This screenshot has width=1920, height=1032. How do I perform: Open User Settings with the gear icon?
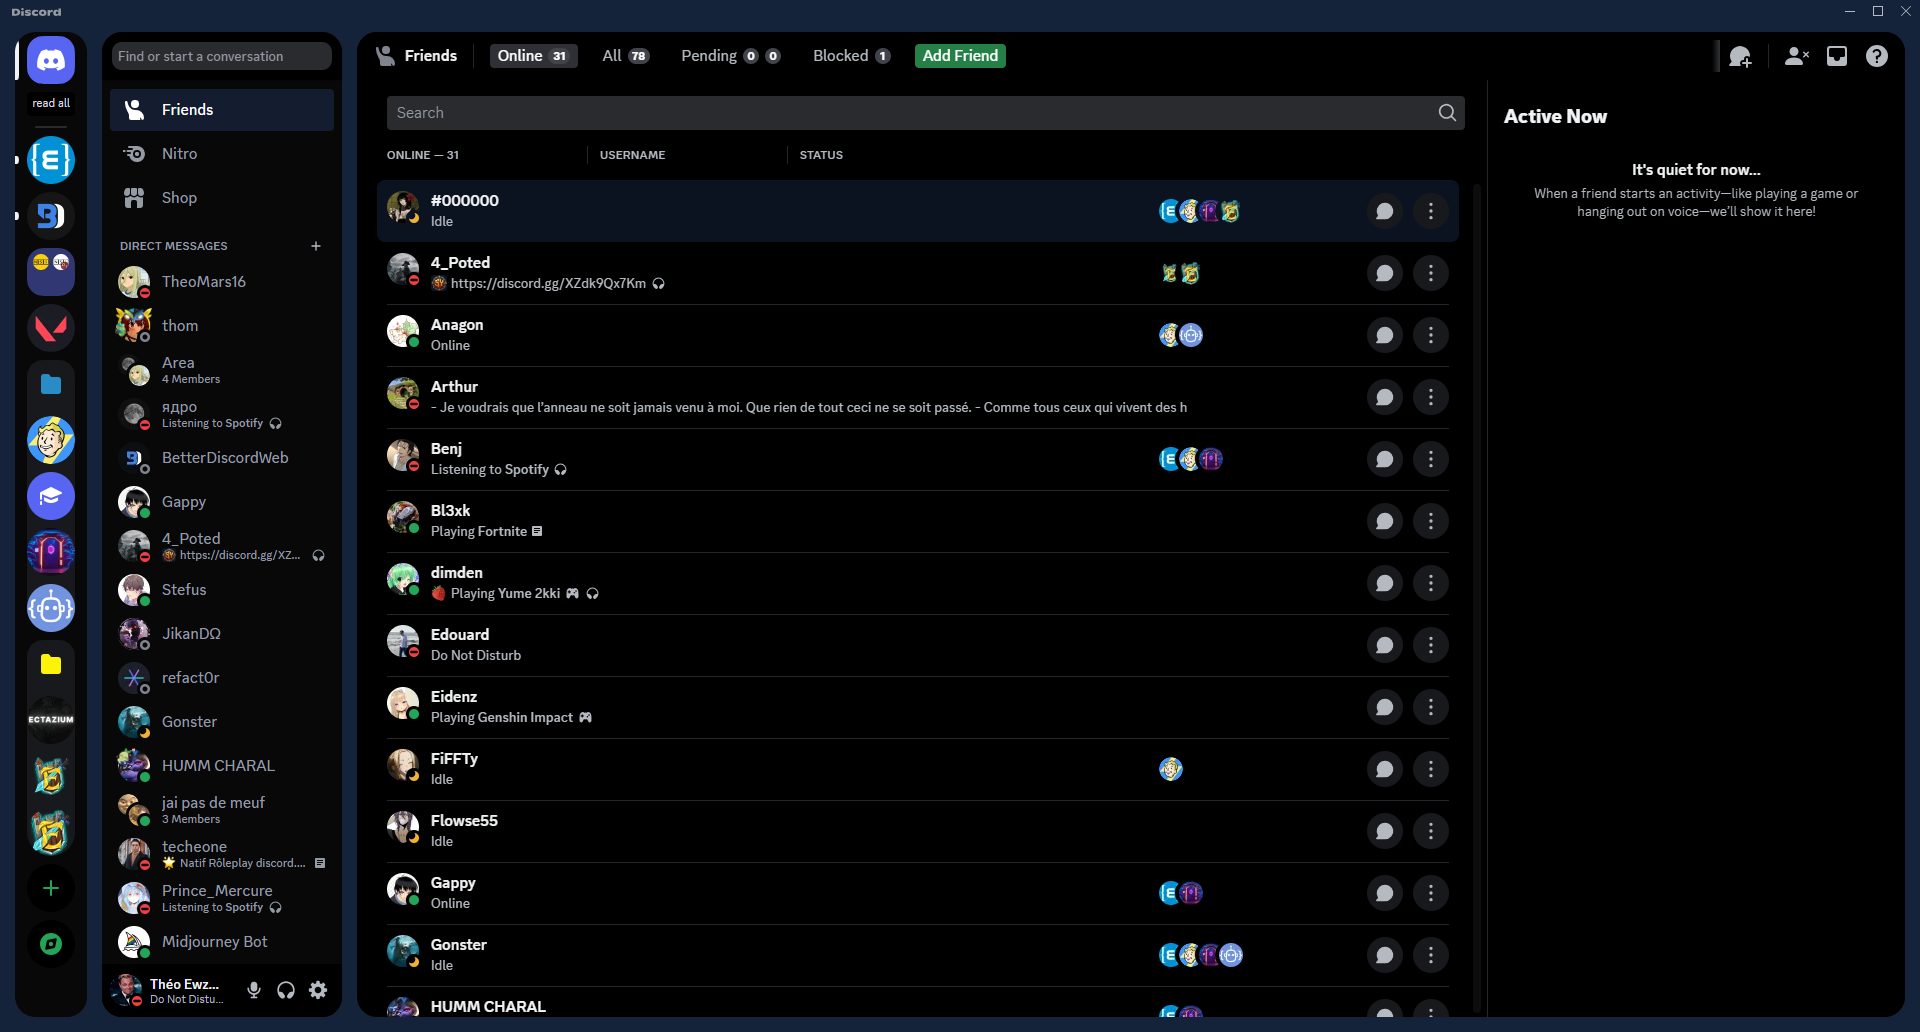pos(318,990)
